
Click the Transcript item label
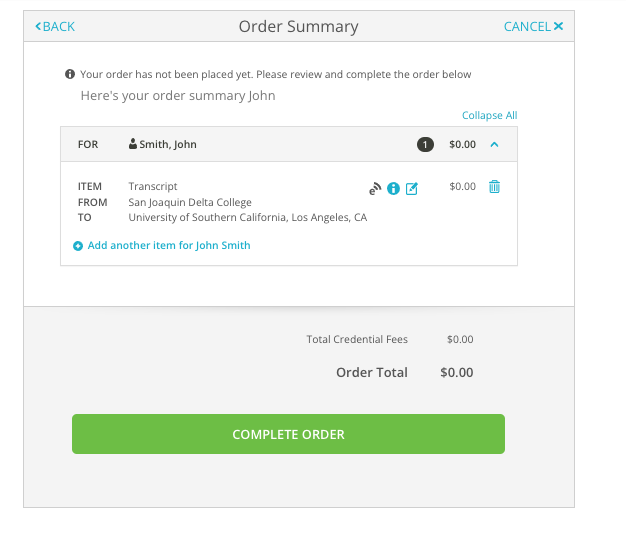coord(153,186)
